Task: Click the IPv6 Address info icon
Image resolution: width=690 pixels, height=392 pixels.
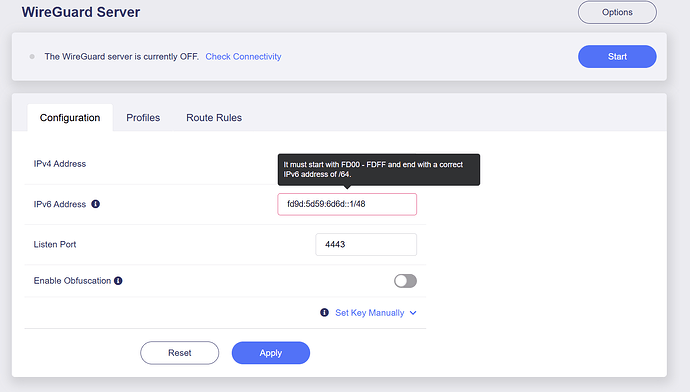Action: point(95,204)
